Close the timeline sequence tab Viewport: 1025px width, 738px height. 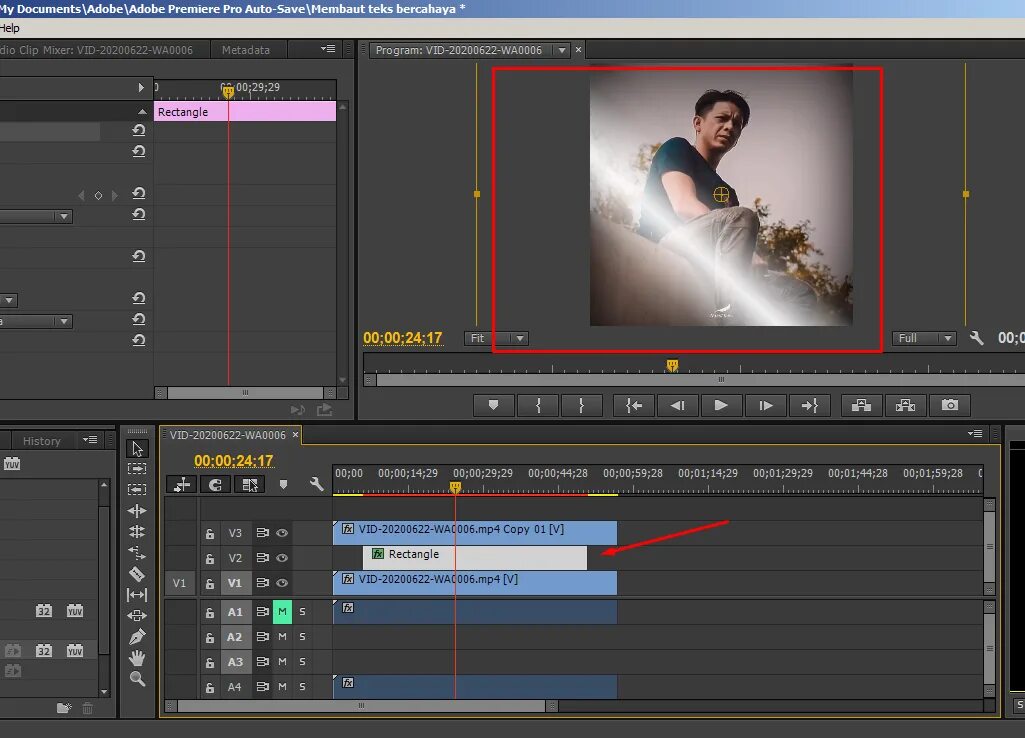tap(295, 435)
